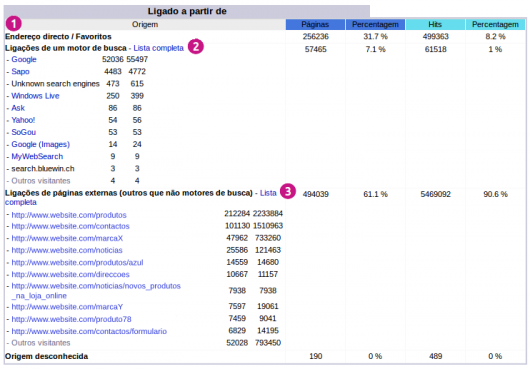Click the 'Ligado a partir de' title
The width and height of the screenshot is (530, 369).
coord(187,11)
